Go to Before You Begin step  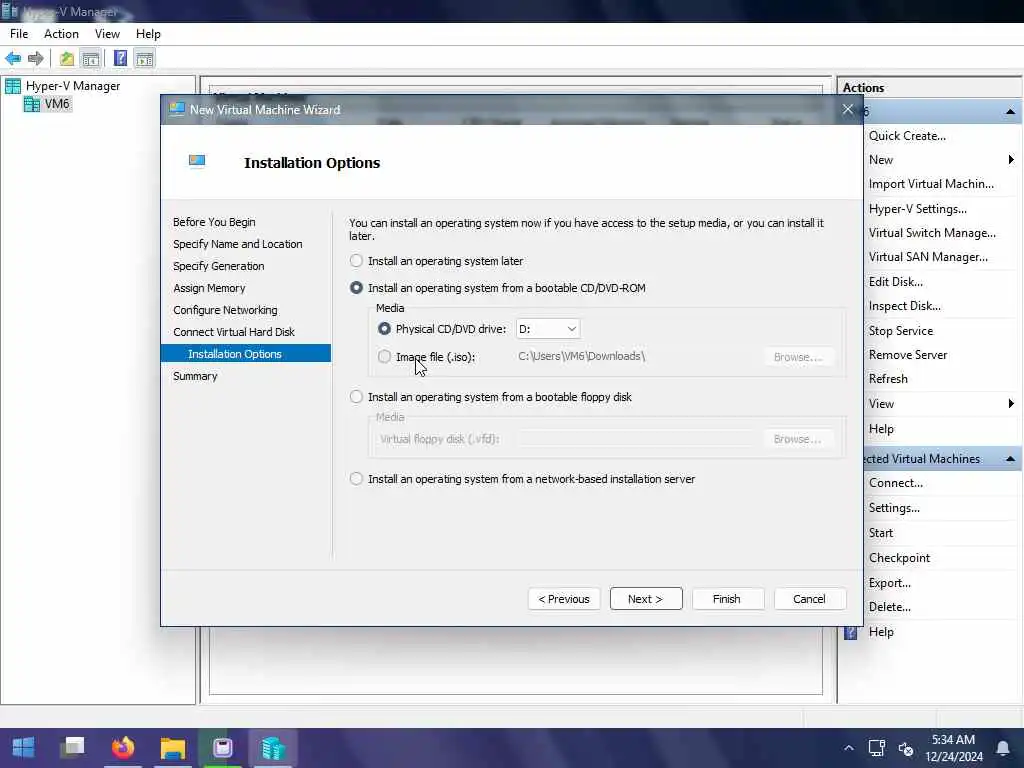point(214,222)
